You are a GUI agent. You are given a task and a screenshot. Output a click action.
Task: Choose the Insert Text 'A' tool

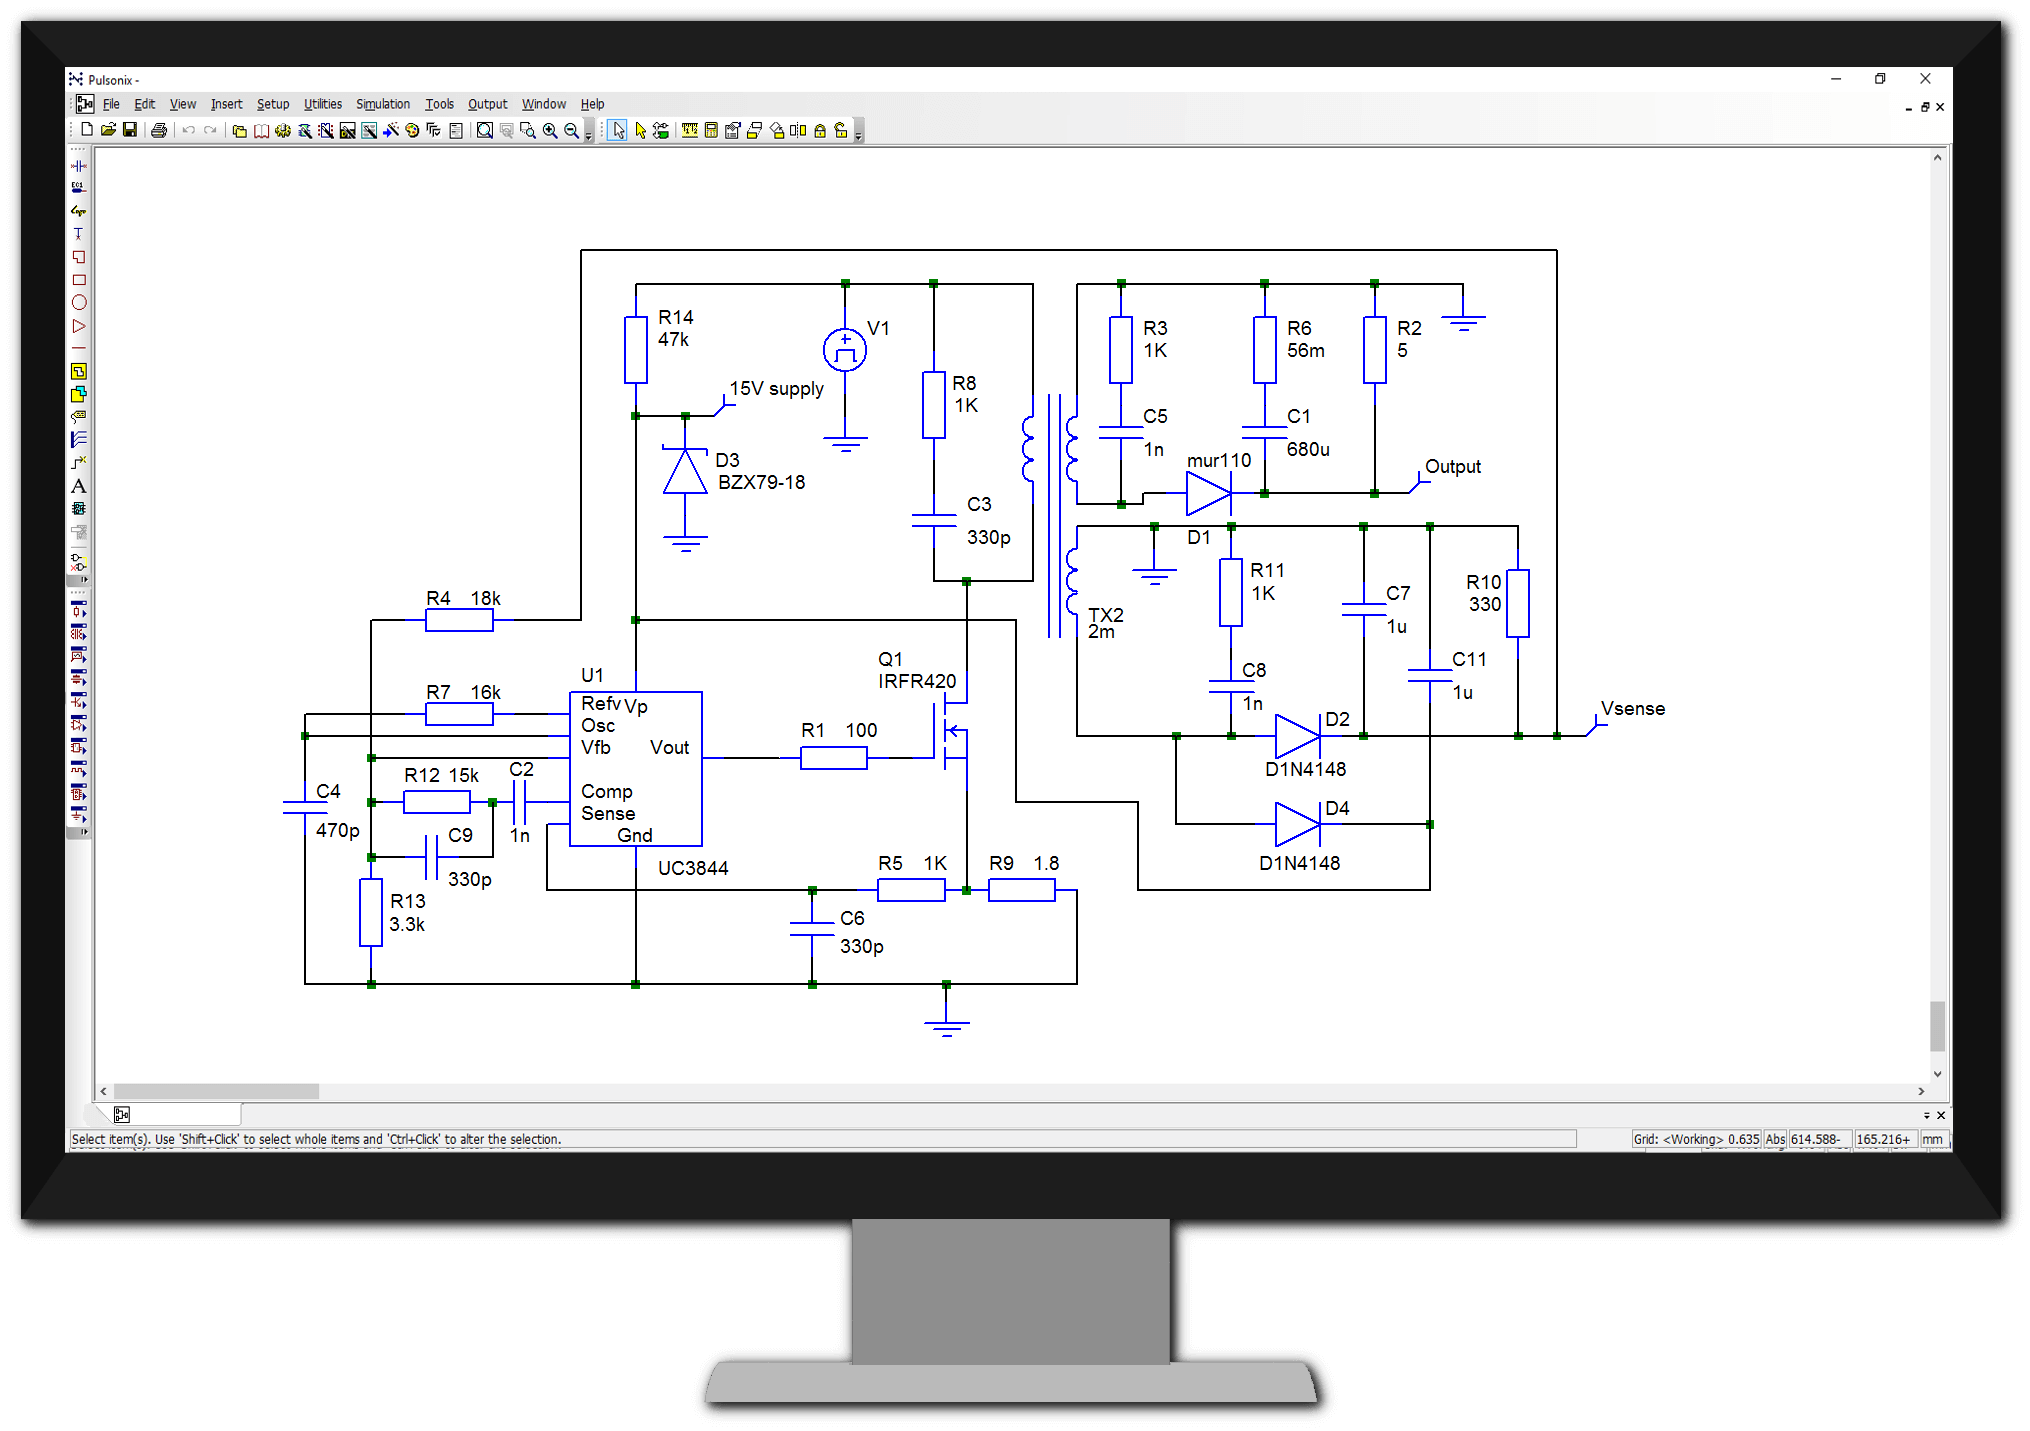point(79,486)
